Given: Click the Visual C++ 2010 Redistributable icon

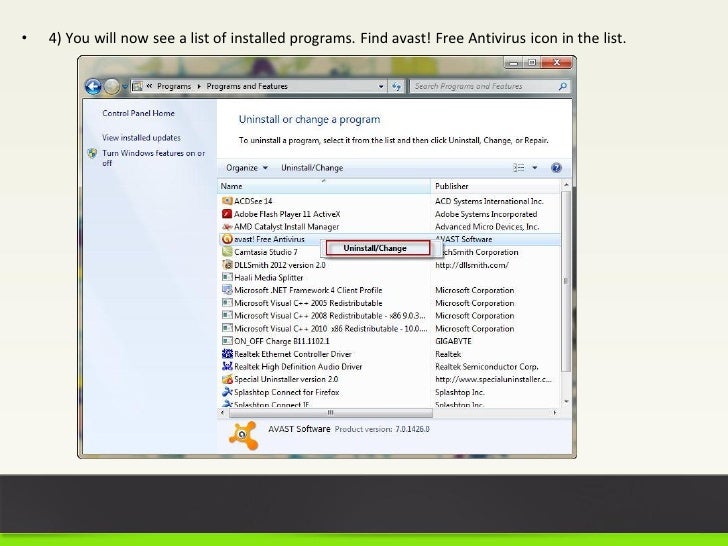Looking at the screenshot, I should [x=227, y=328].
